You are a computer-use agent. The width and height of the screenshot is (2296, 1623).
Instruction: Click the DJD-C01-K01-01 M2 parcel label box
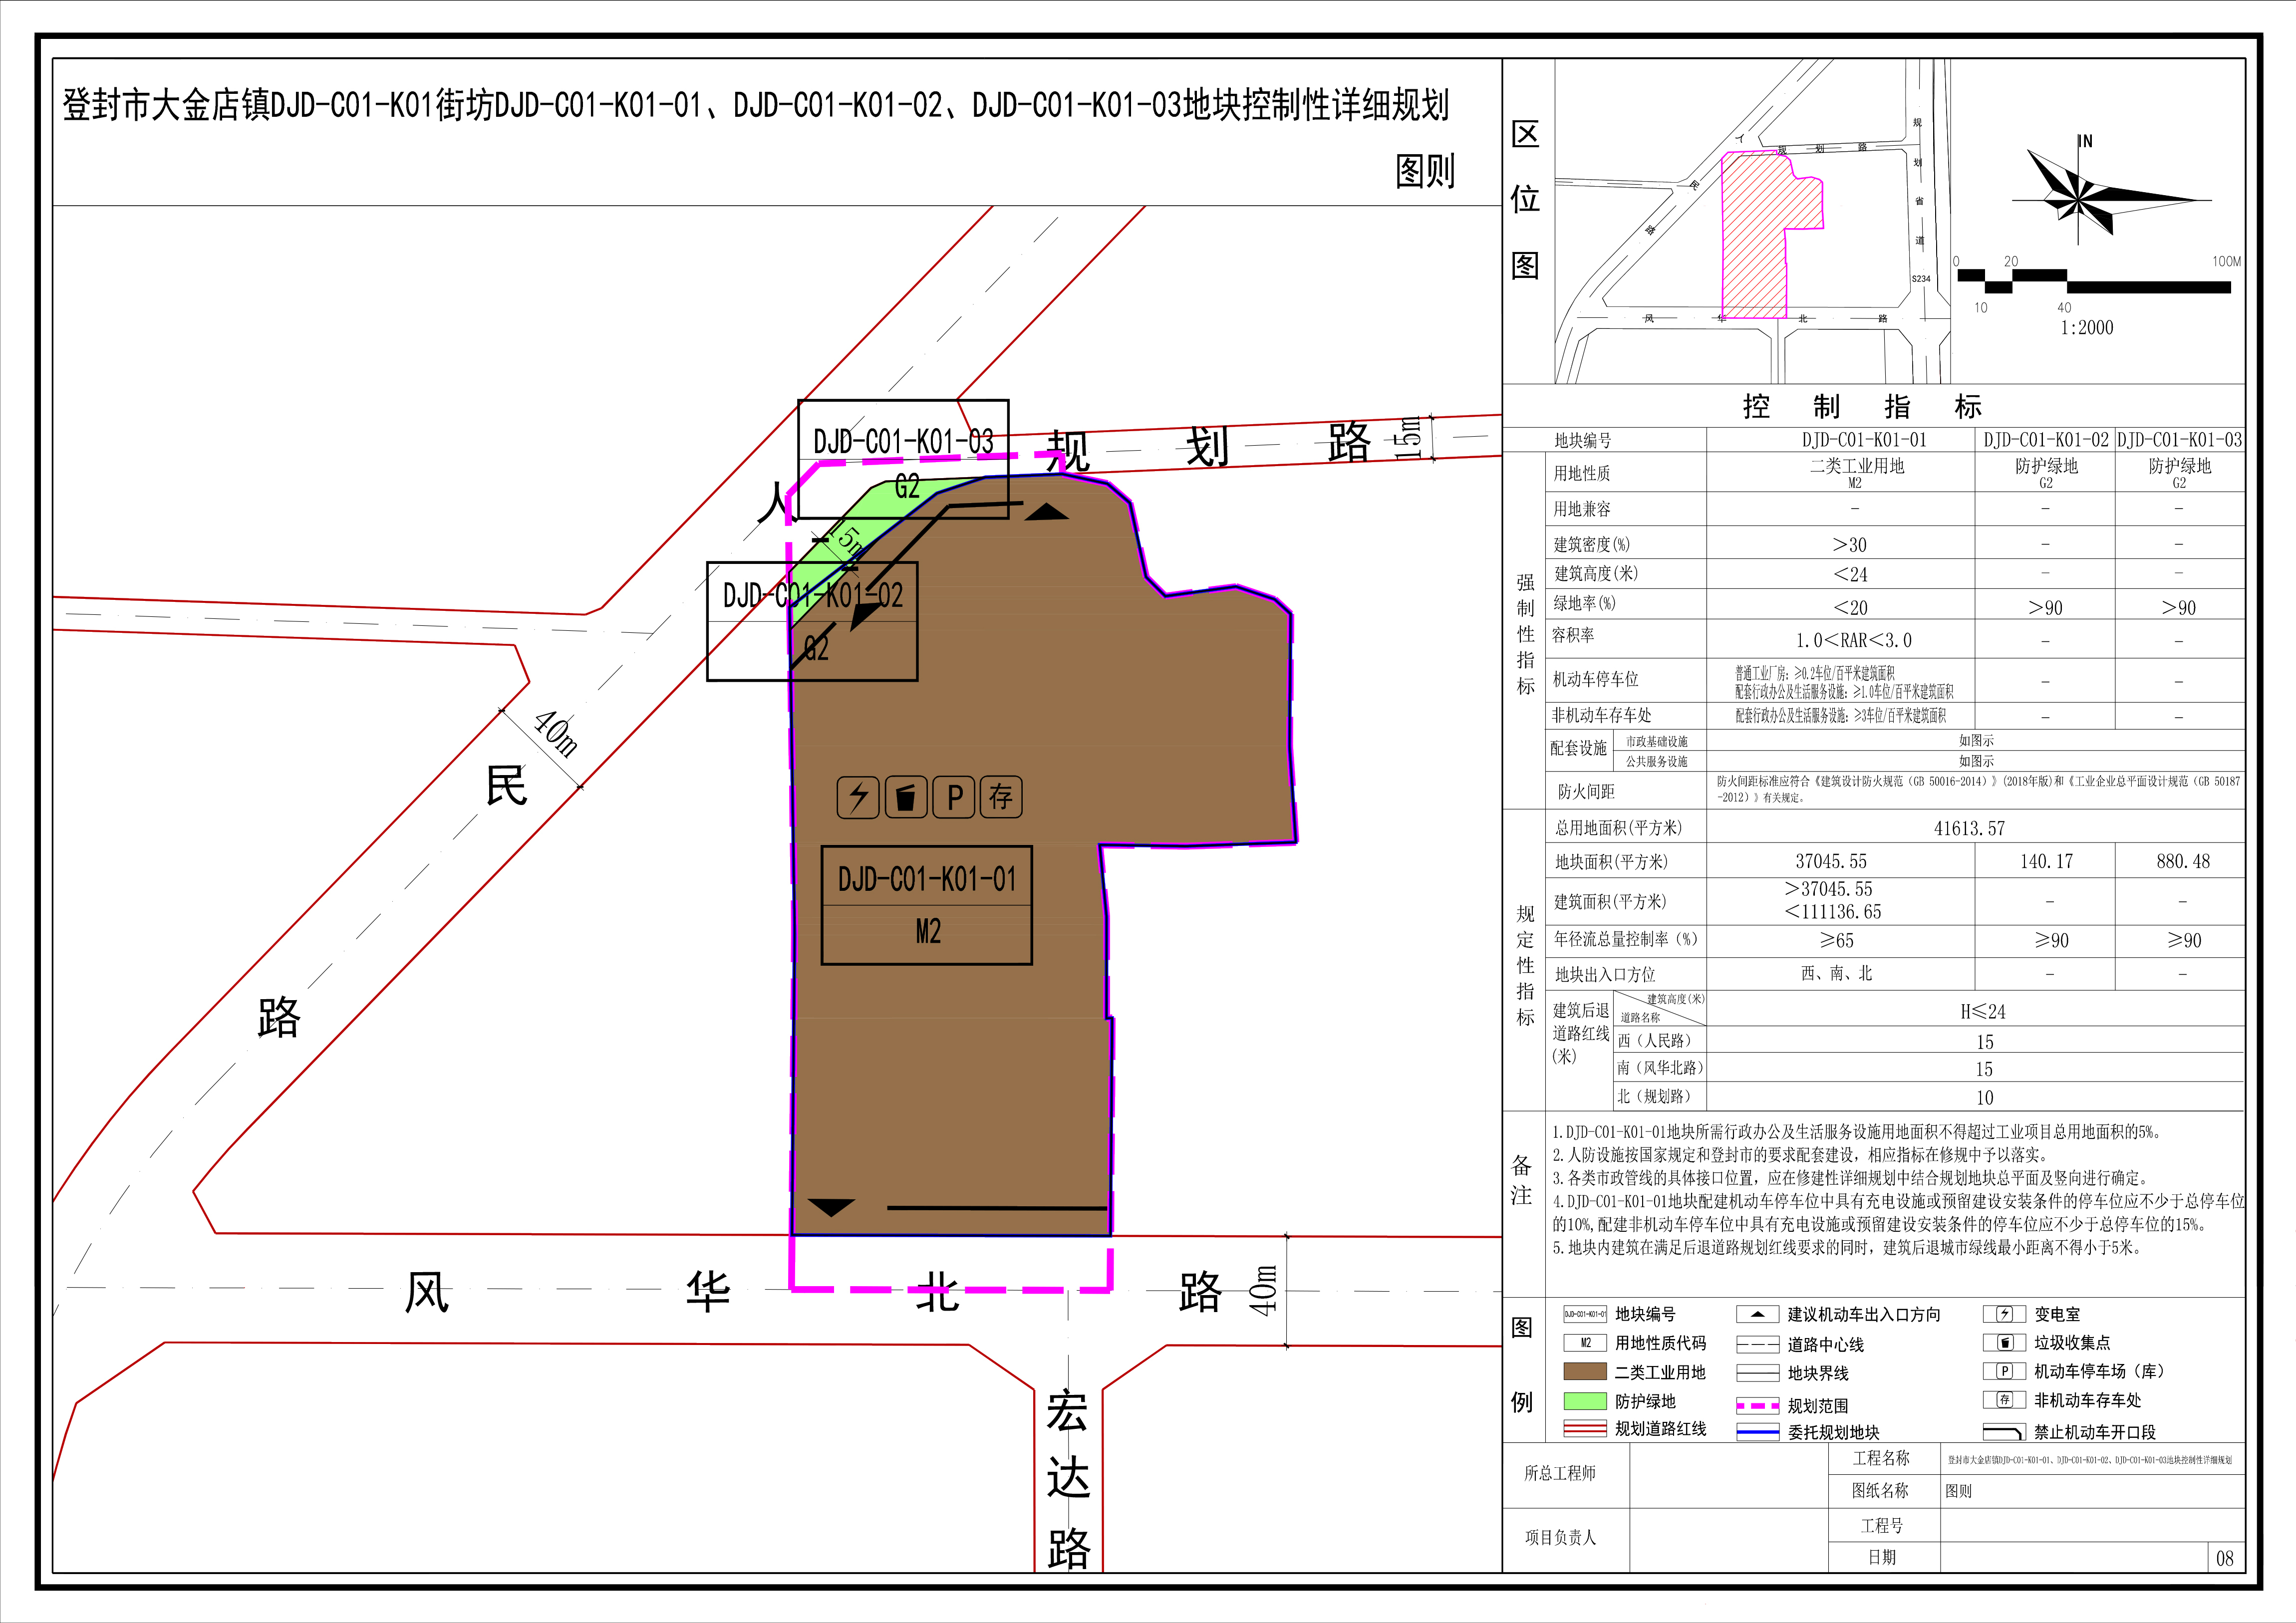point(926,905)
